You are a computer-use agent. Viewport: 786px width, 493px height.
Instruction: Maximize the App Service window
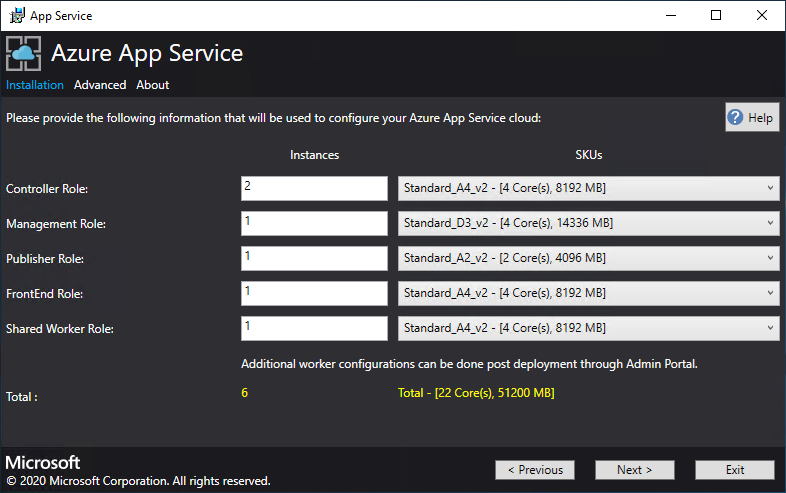click(x=716, y=15)
